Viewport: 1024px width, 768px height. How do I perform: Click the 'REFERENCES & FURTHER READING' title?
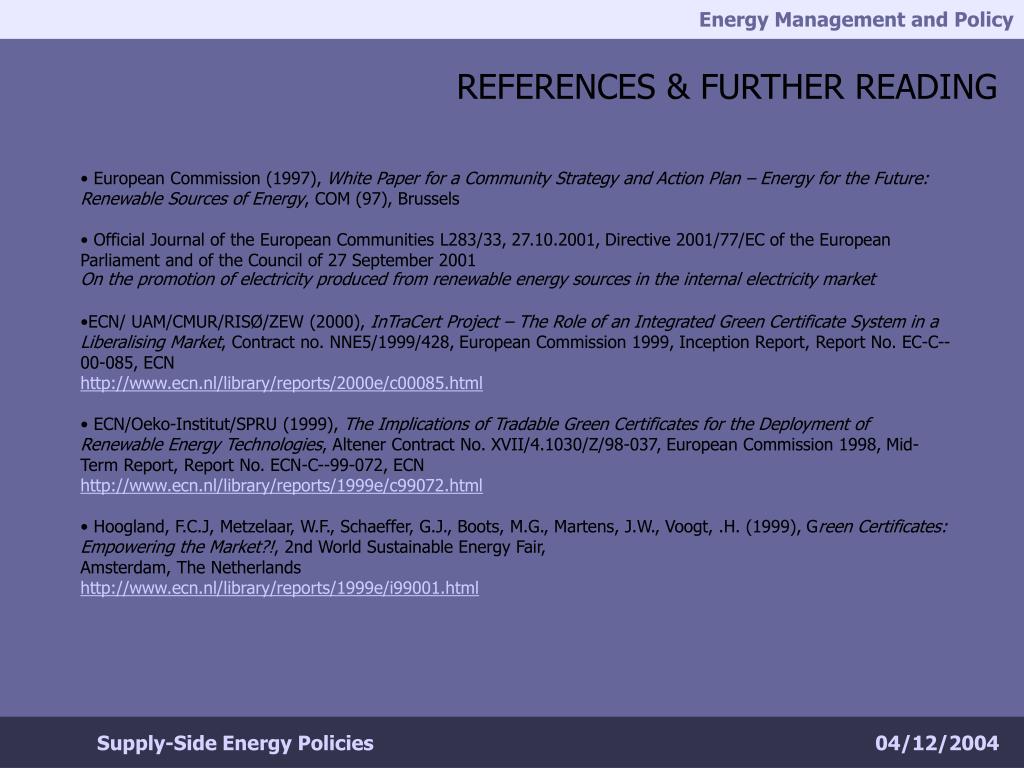point(726,87)
